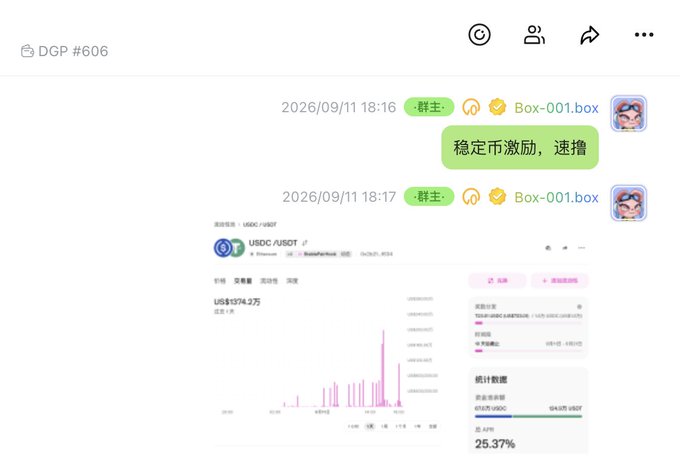Open the DGP #606 group title

click(x=73, y=51)
